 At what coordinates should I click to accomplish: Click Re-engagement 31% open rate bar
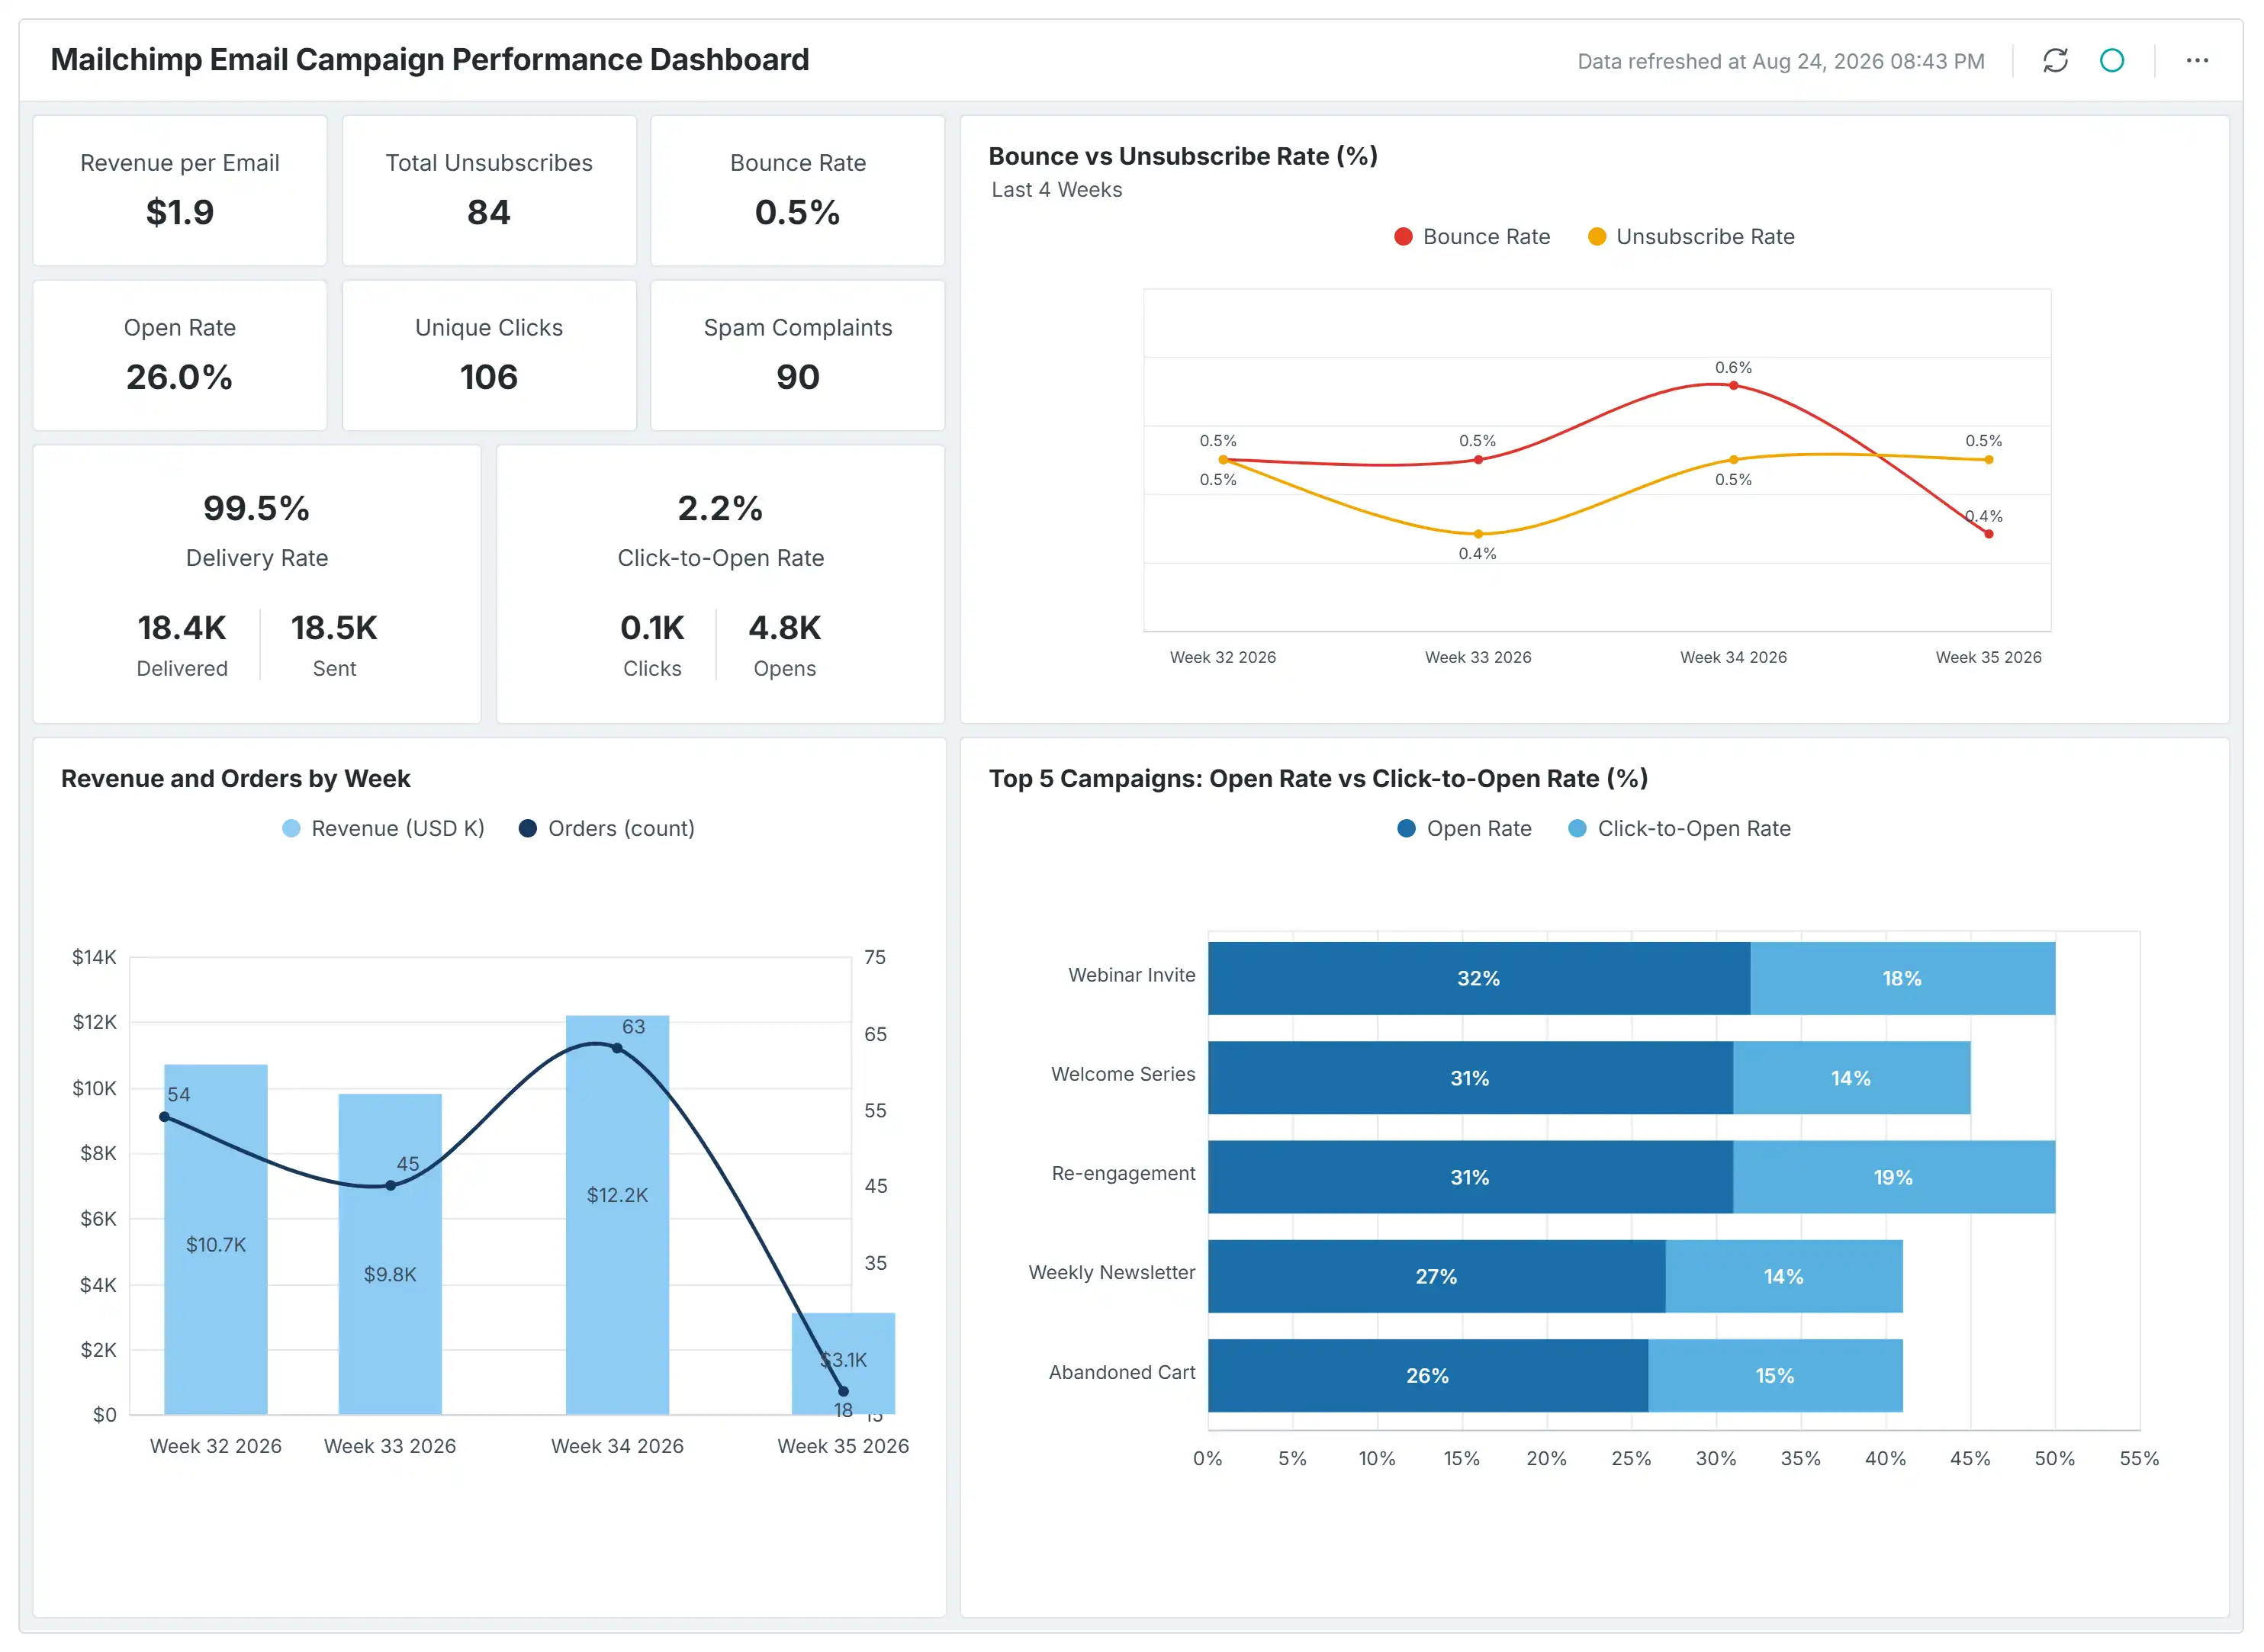1471,1177
